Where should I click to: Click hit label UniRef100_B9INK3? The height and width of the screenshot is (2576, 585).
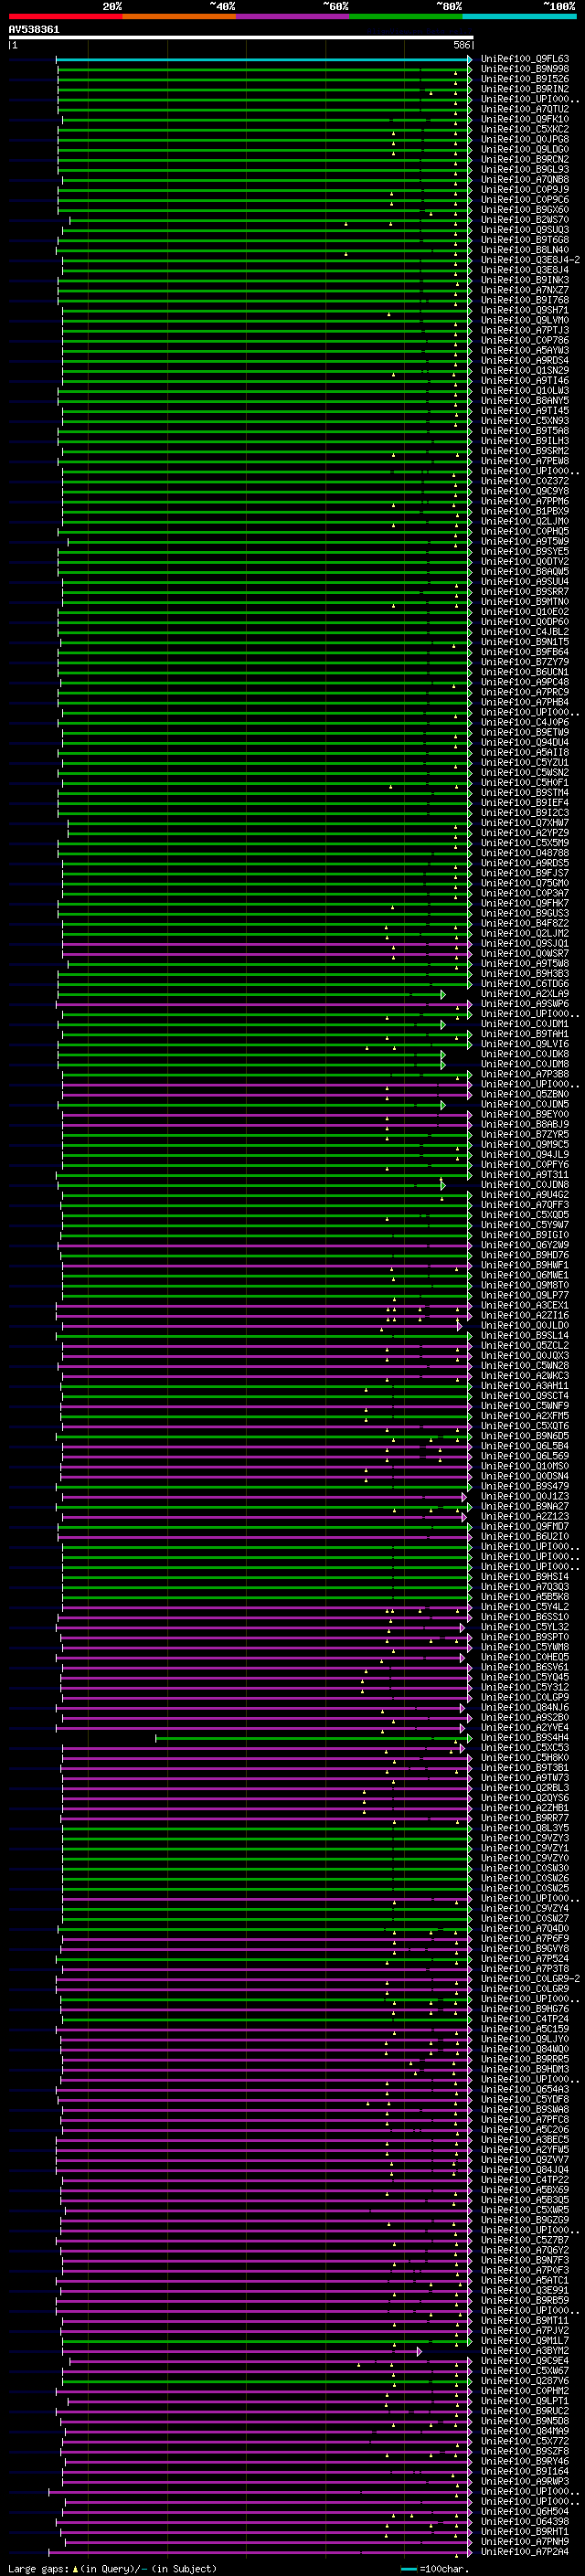coord(525,280)
